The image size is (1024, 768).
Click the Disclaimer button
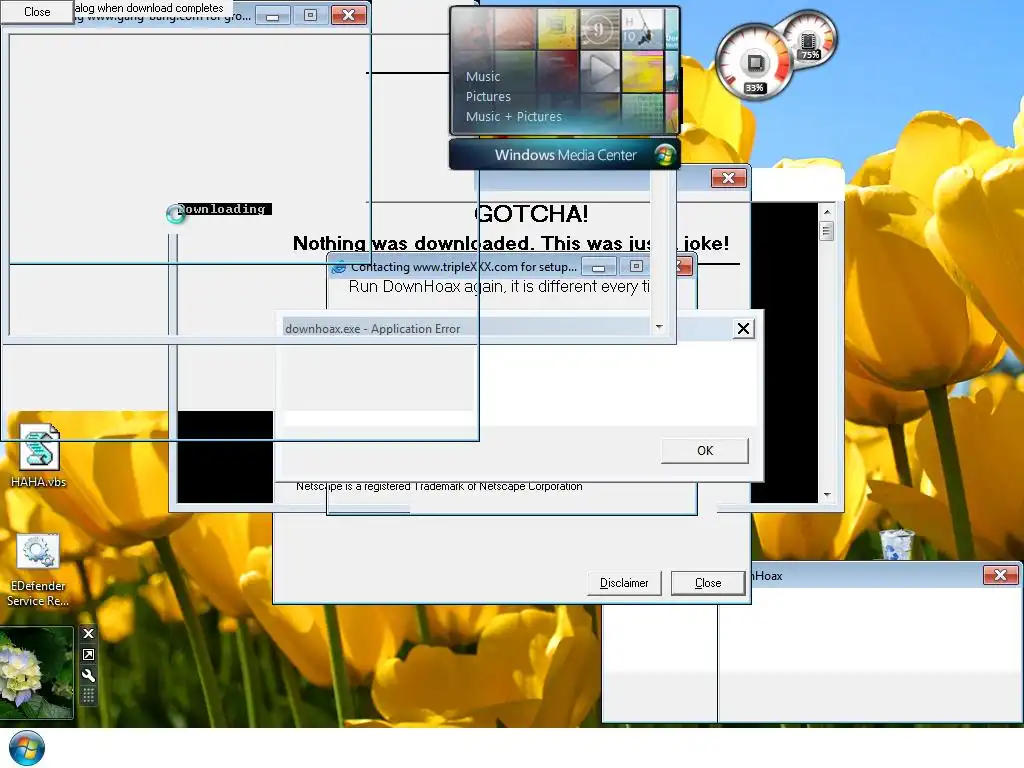point(624,583)
